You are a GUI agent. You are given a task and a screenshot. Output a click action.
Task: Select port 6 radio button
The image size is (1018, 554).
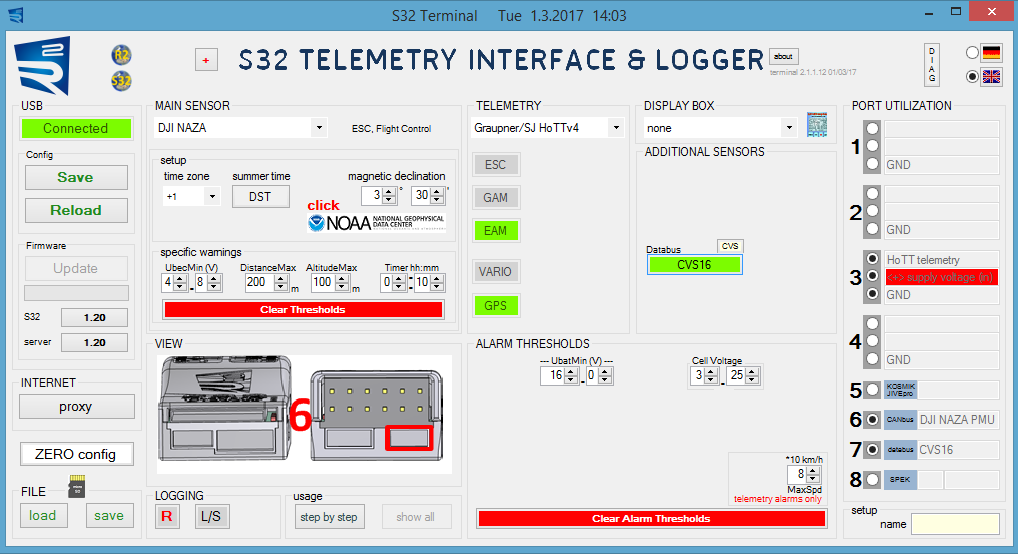tap(873, 420)
